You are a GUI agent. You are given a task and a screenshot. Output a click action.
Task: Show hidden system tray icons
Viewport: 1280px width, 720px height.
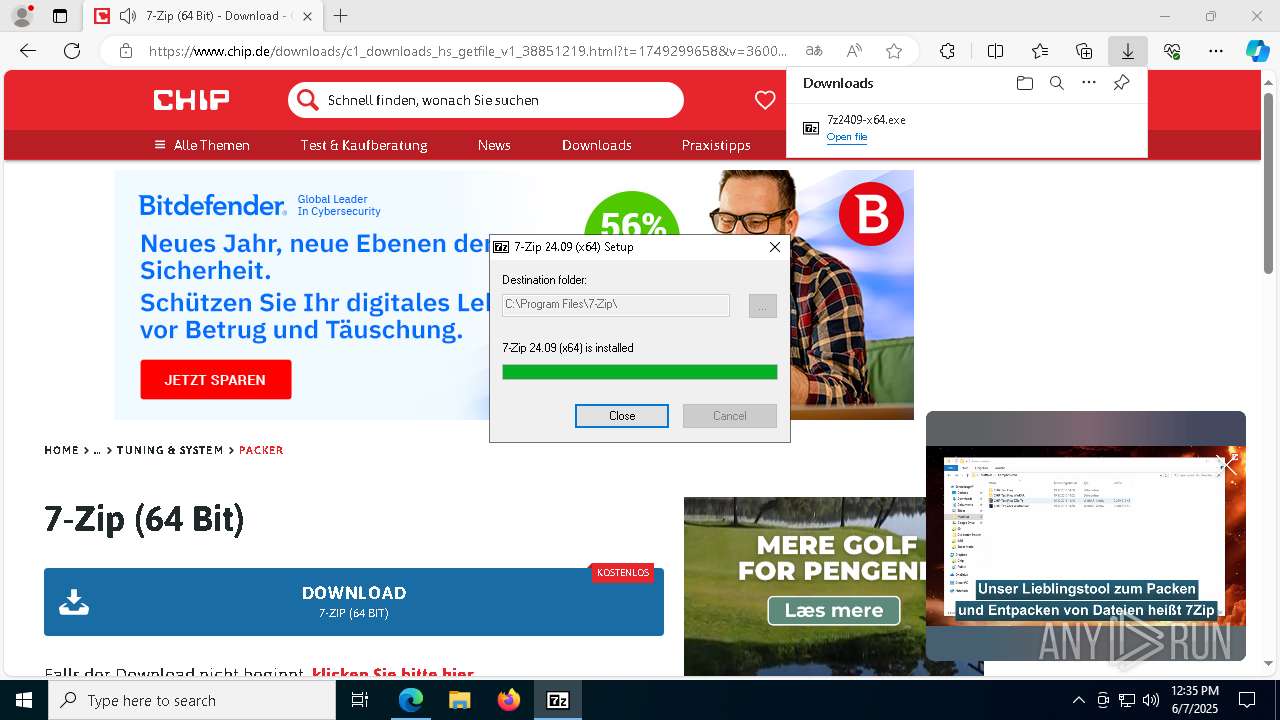click(1078, 700)
